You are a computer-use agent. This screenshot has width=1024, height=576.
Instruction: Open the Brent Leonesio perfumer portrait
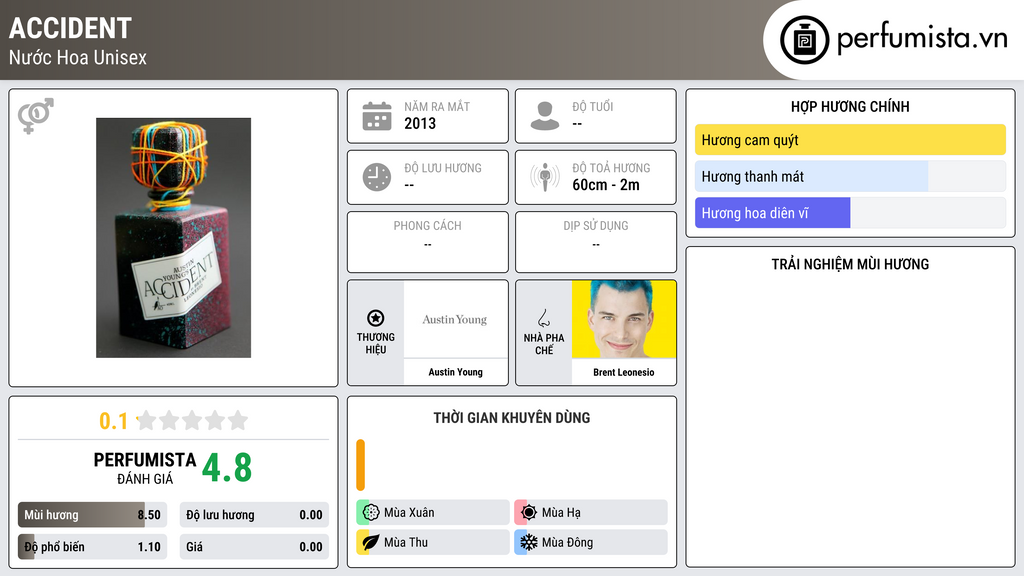(x=624, y=319)
